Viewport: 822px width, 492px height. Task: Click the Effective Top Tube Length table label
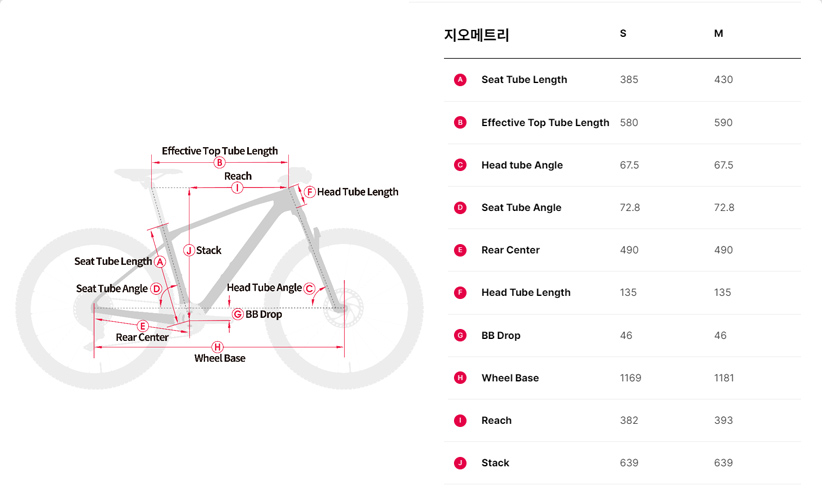point(545,123)
